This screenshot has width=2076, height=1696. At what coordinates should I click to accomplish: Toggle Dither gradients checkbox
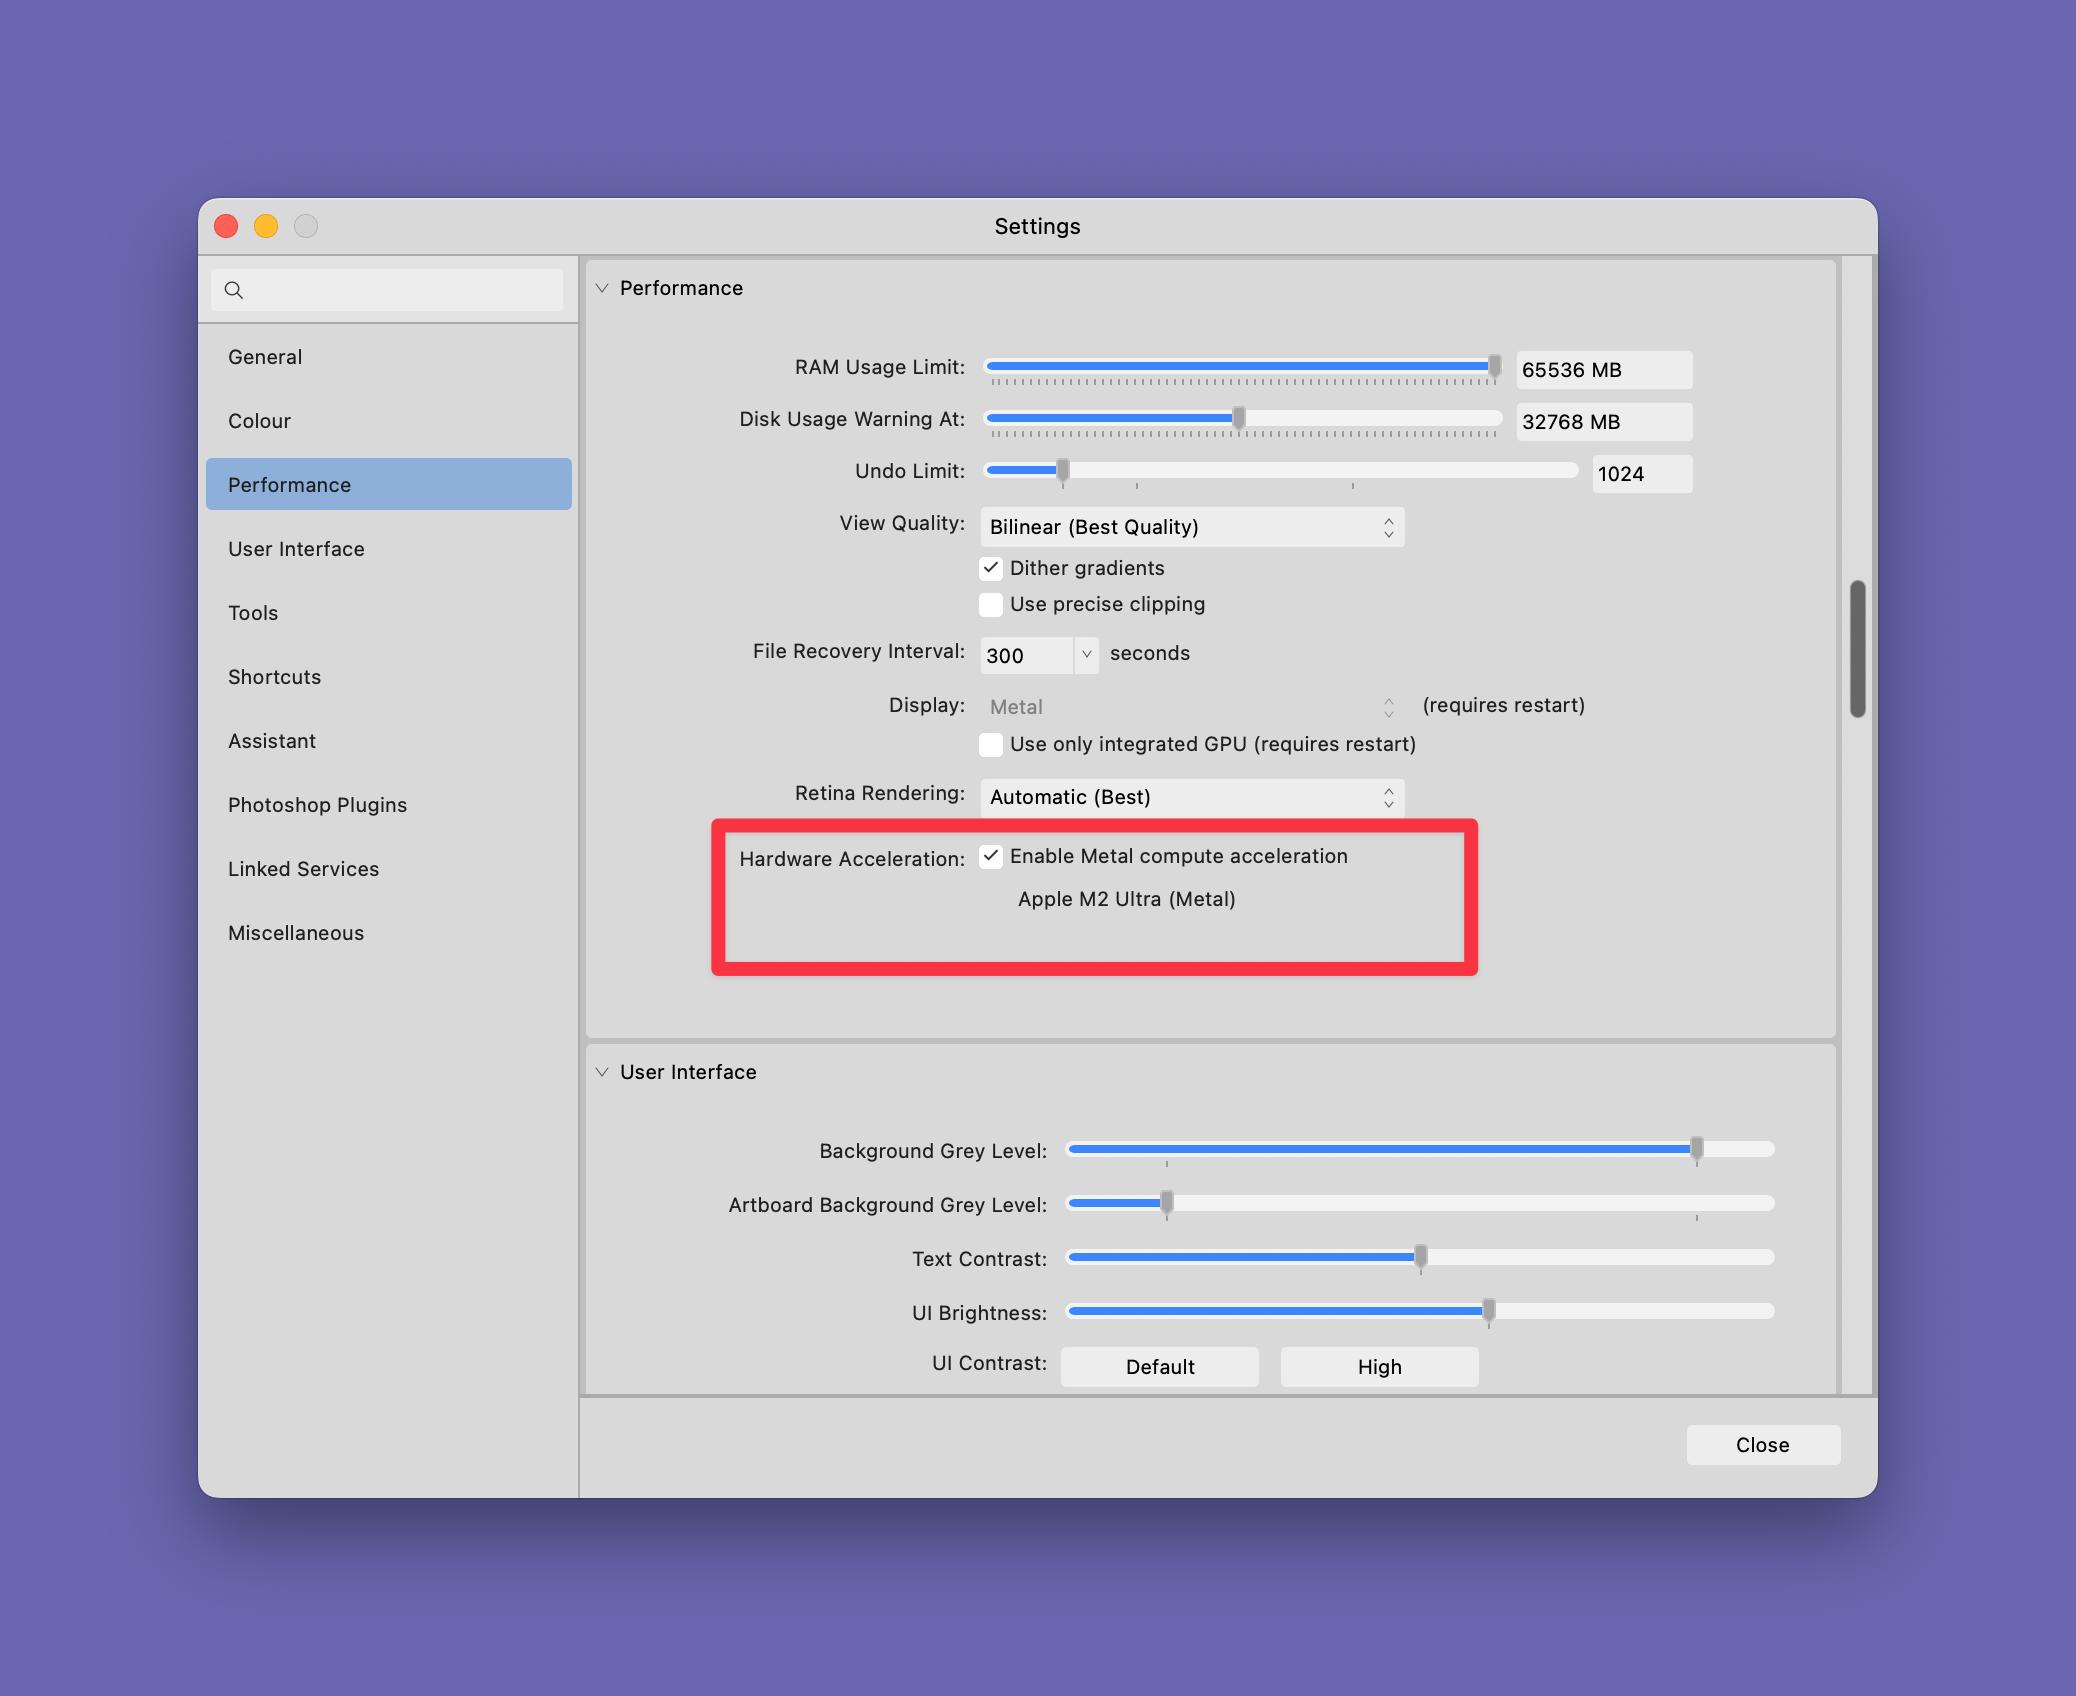click(991, 568)
